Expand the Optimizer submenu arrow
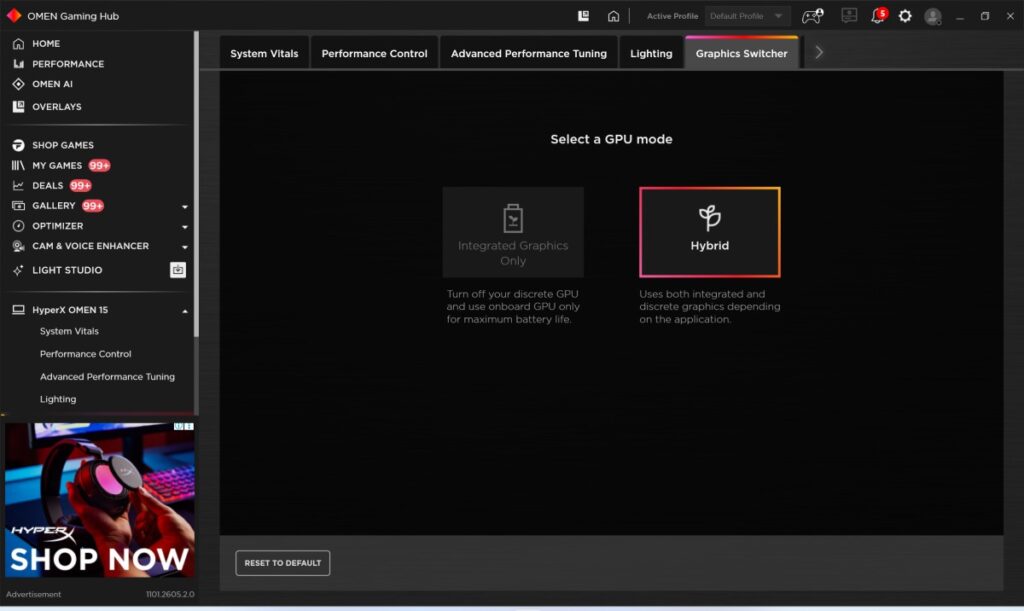The height and width of the screenshot is (611, 1024). [x=185, y=227]
